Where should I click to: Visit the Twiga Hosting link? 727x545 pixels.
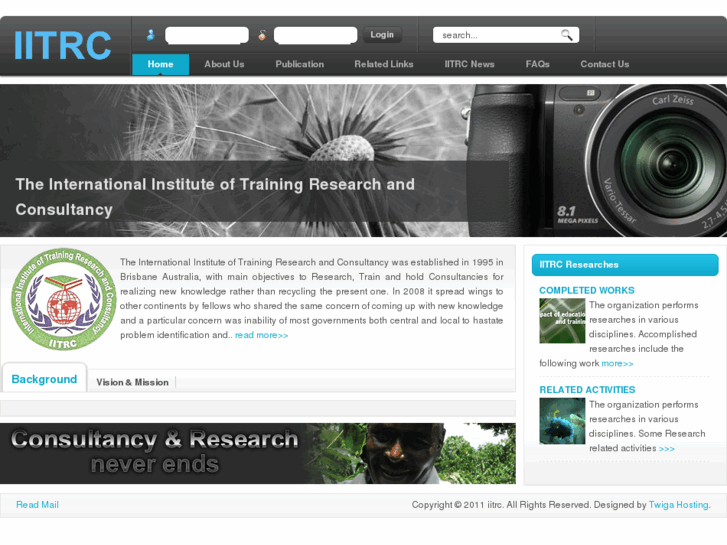(x=679, y=505)
